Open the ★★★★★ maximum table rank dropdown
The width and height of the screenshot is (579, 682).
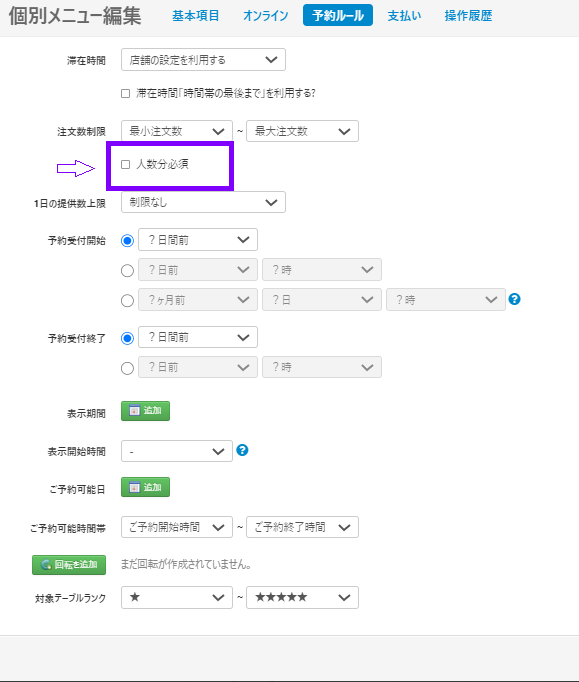[302, 597]
